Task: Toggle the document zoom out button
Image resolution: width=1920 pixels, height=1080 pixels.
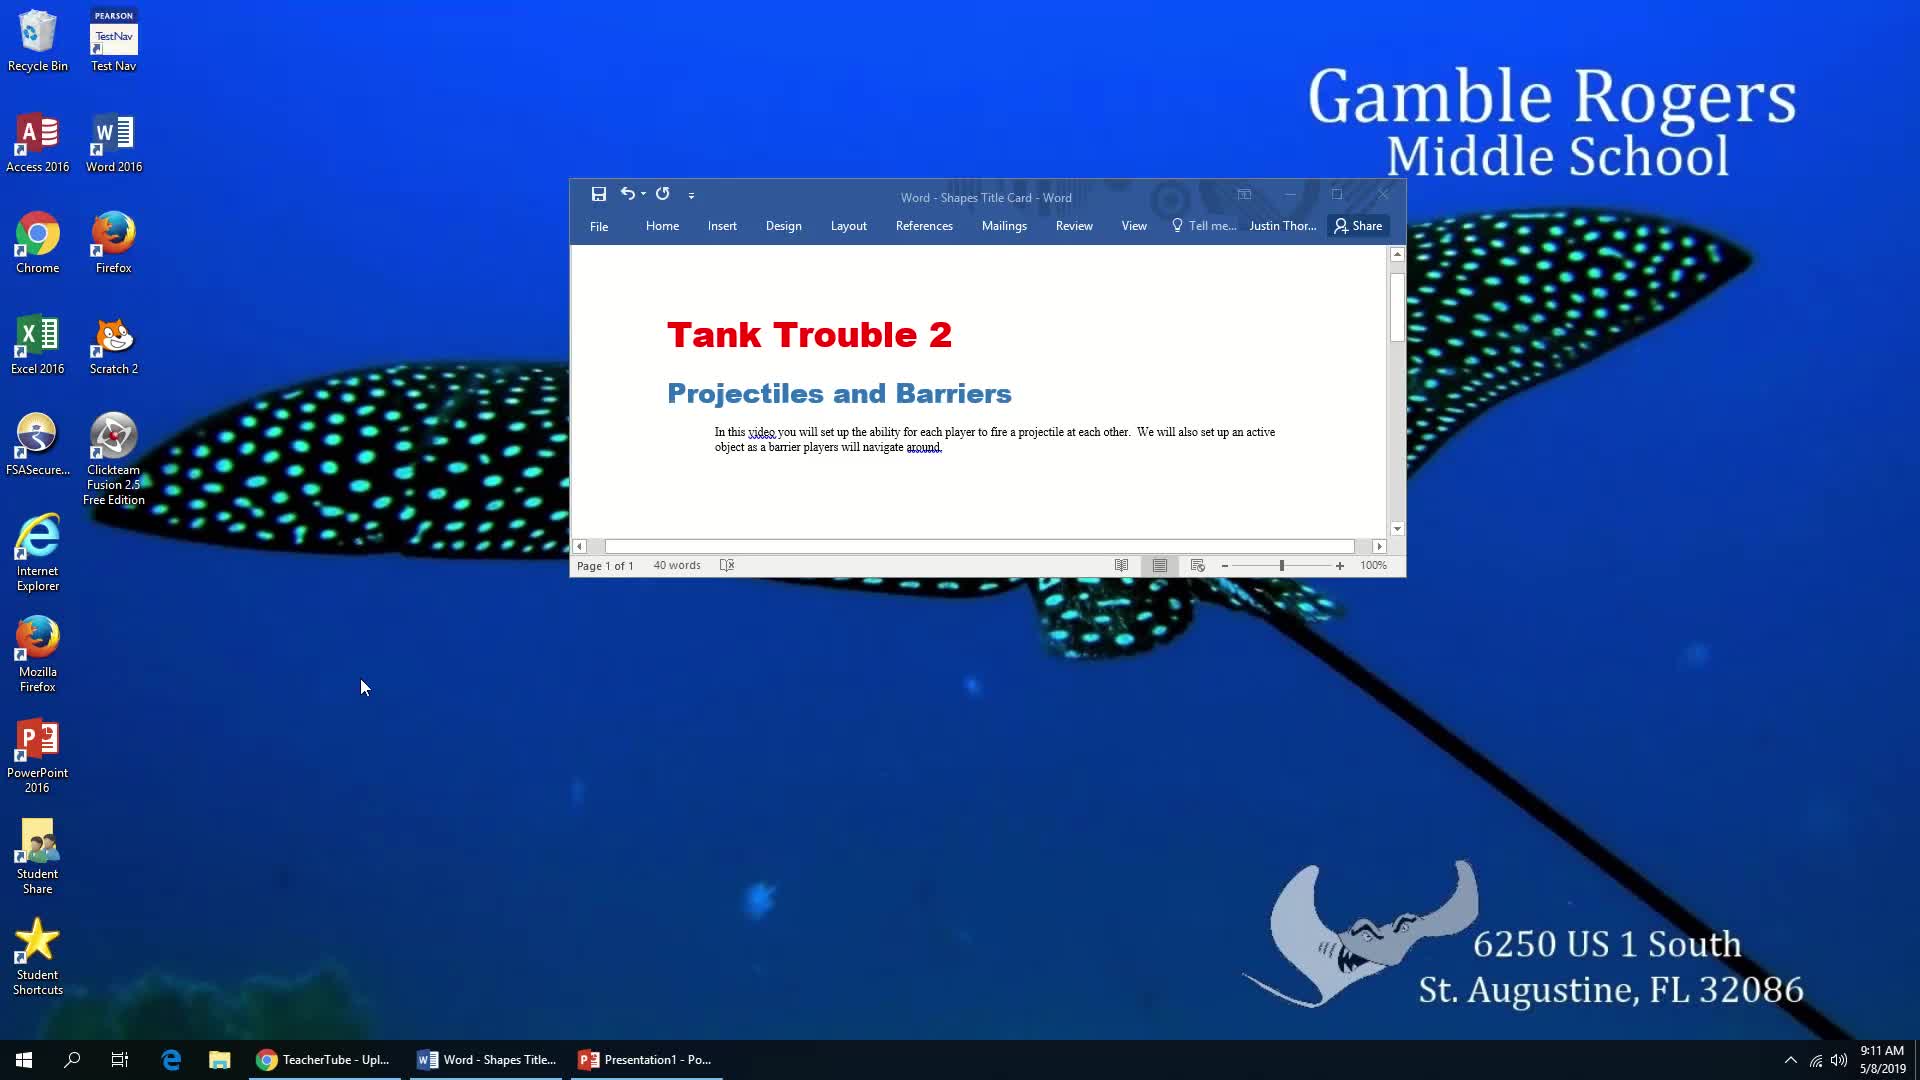Action: pyautogui.click(x=1225, y=564)
